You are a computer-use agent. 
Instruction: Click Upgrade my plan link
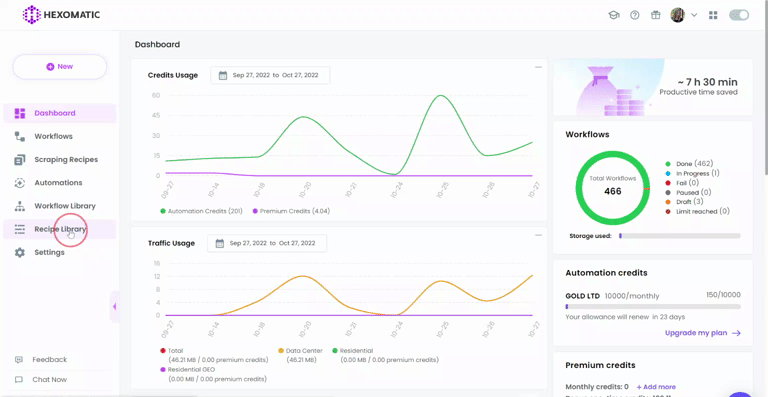(702, 333)
